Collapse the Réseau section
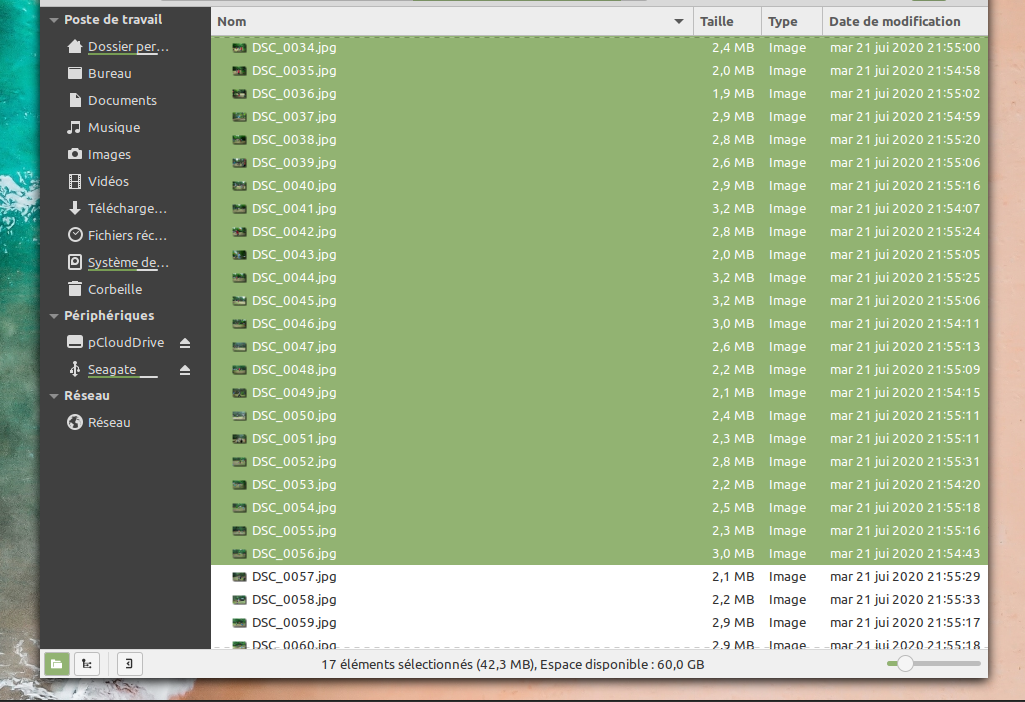1025x702 pixels. coord(53,395)
